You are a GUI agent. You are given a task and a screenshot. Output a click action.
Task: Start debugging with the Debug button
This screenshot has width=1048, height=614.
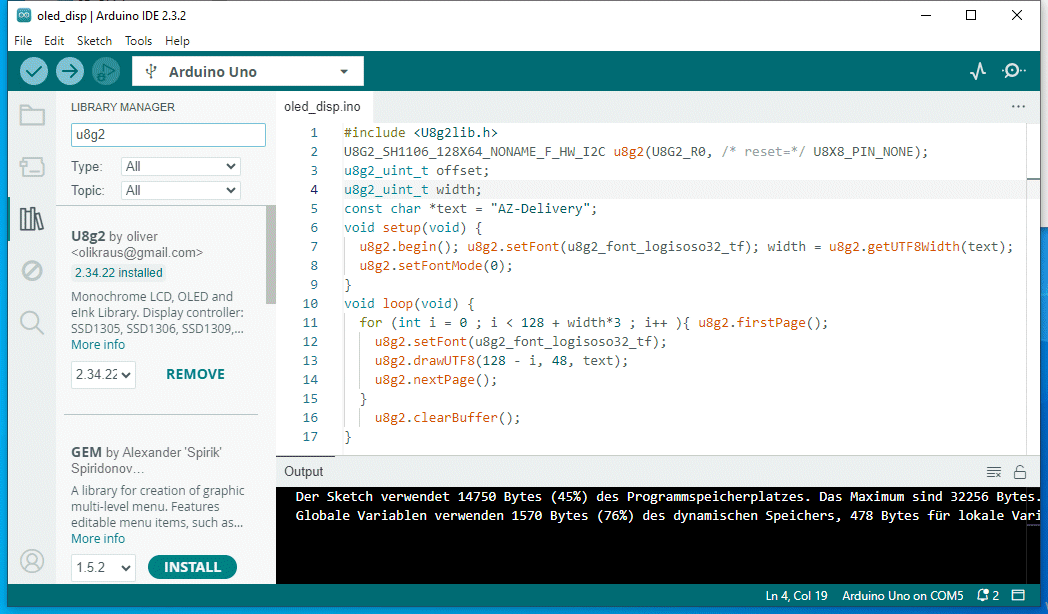(x=106, y=71)
